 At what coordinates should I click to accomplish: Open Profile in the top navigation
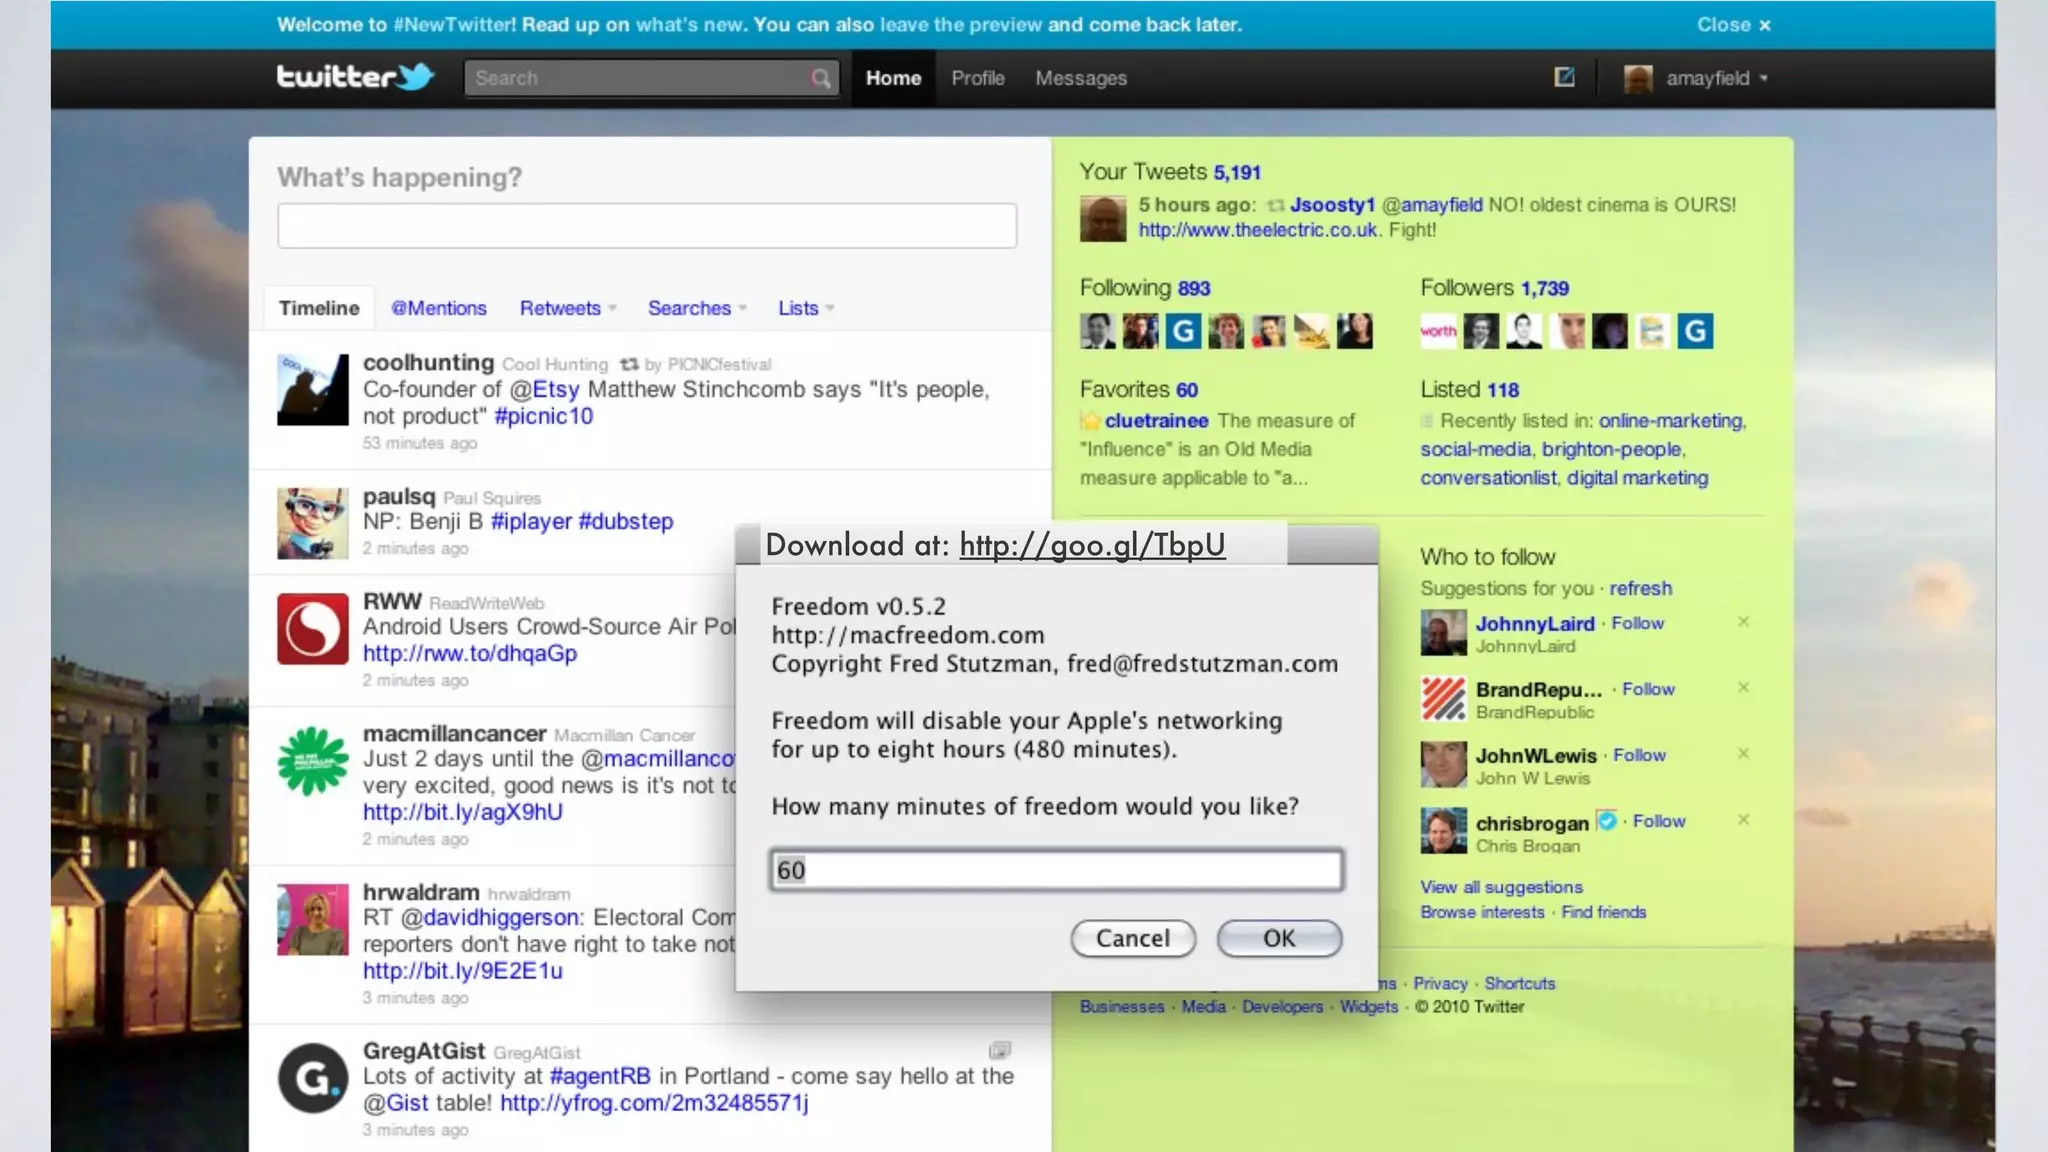[978, 78]
